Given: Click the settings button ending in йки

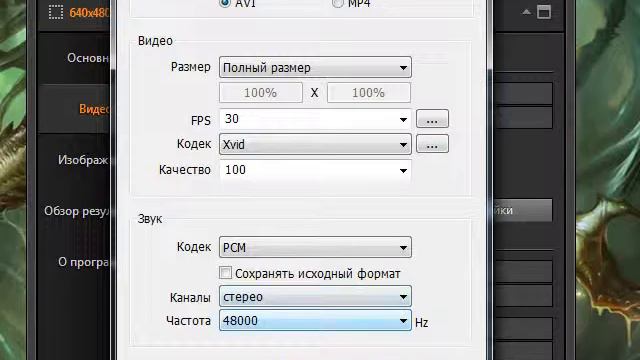Looking at the screenshot, I should tap(523, 211).
